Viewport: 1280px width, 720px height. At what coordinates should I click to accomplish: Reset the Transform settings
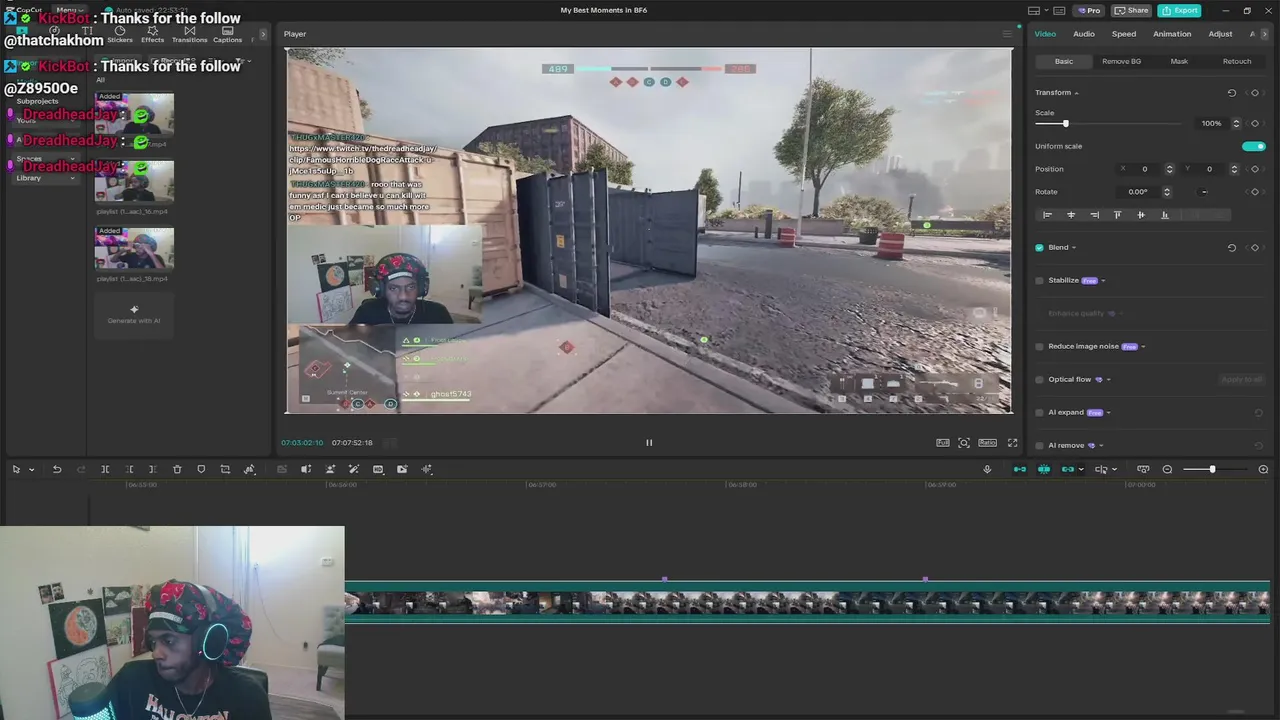(x=1232, y=92)
